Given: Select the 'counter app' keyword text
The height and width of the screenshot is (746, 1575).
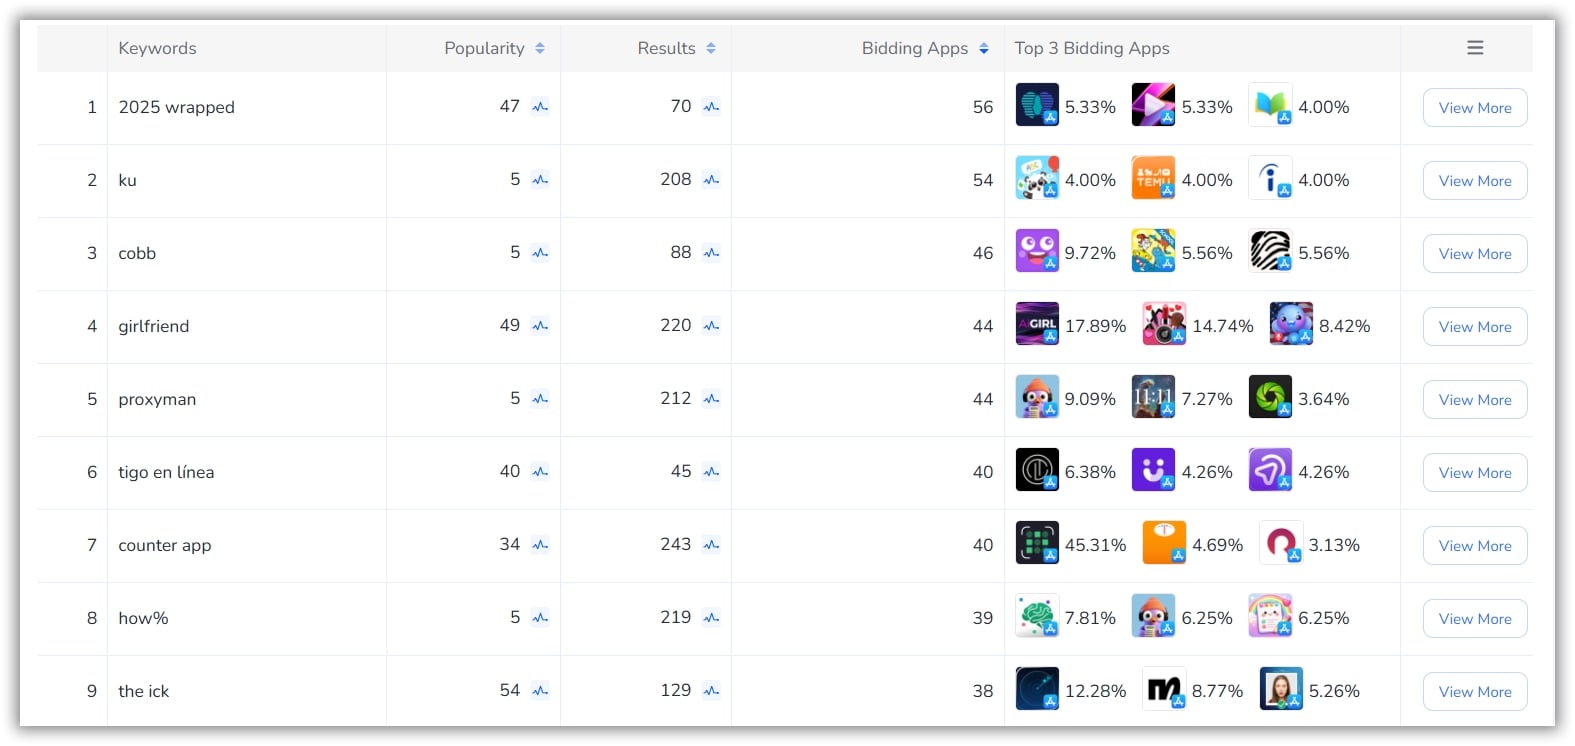Looking at the screenshot, I should click(165, 545).
